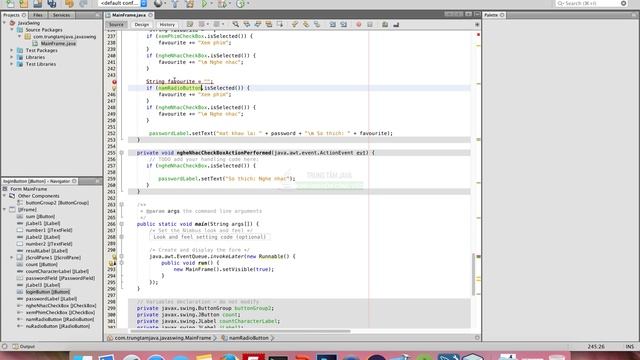Collapse the Other Components navigator node
The height and width of the screenshot is (360, 640).
[x=5, y=196]
